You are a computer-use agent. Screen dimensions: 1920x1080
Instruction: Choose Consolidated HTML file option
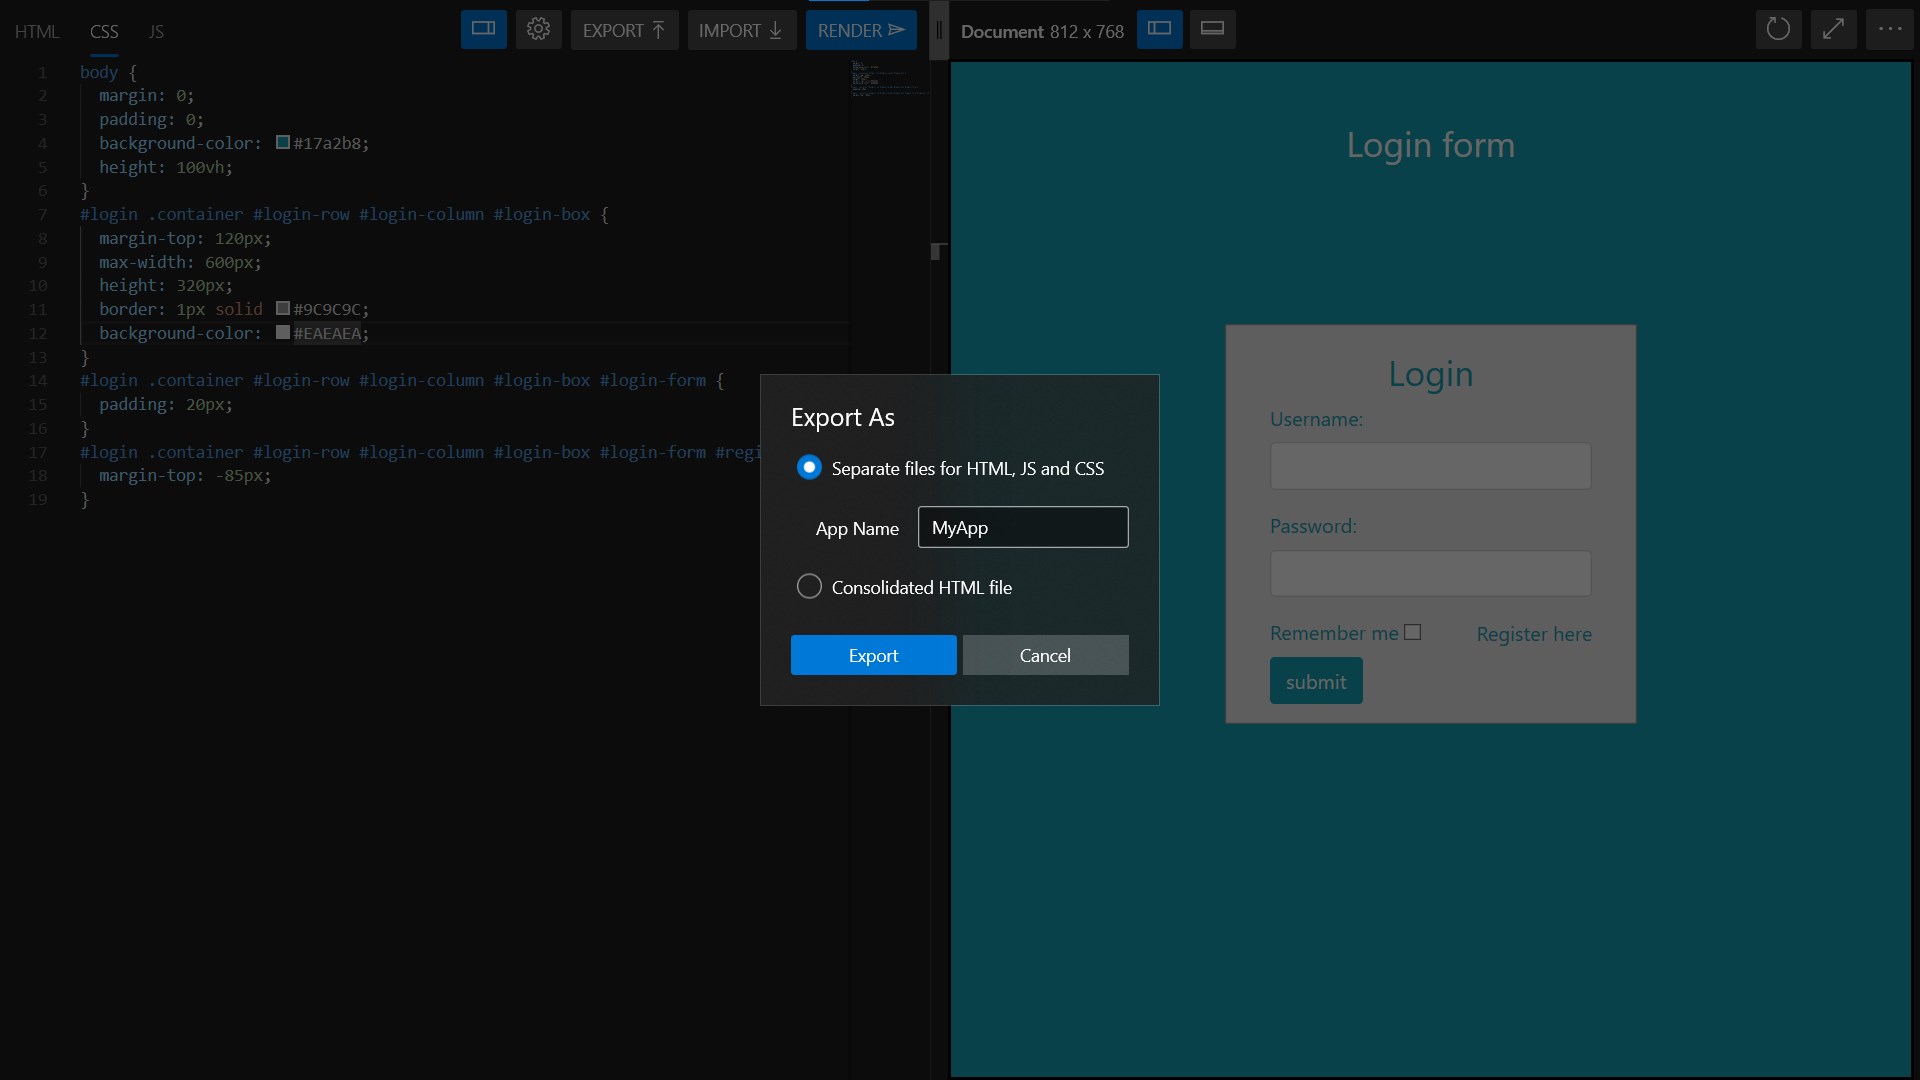809,587
